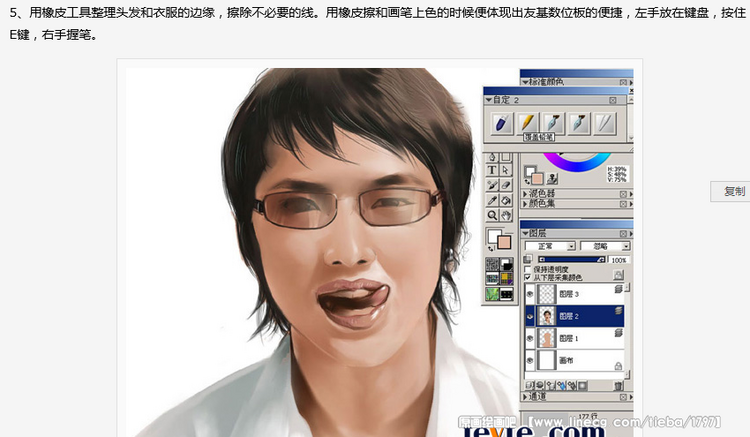The image size is (750, 437).
Task: Click the layer opacity slider bar
Action: point(572,260)
